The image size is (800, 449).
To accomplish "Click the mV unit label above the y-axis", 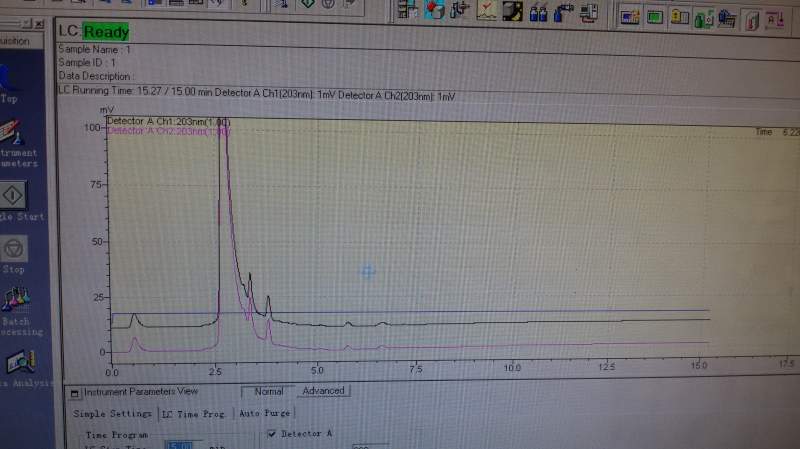I will (107, 110).
